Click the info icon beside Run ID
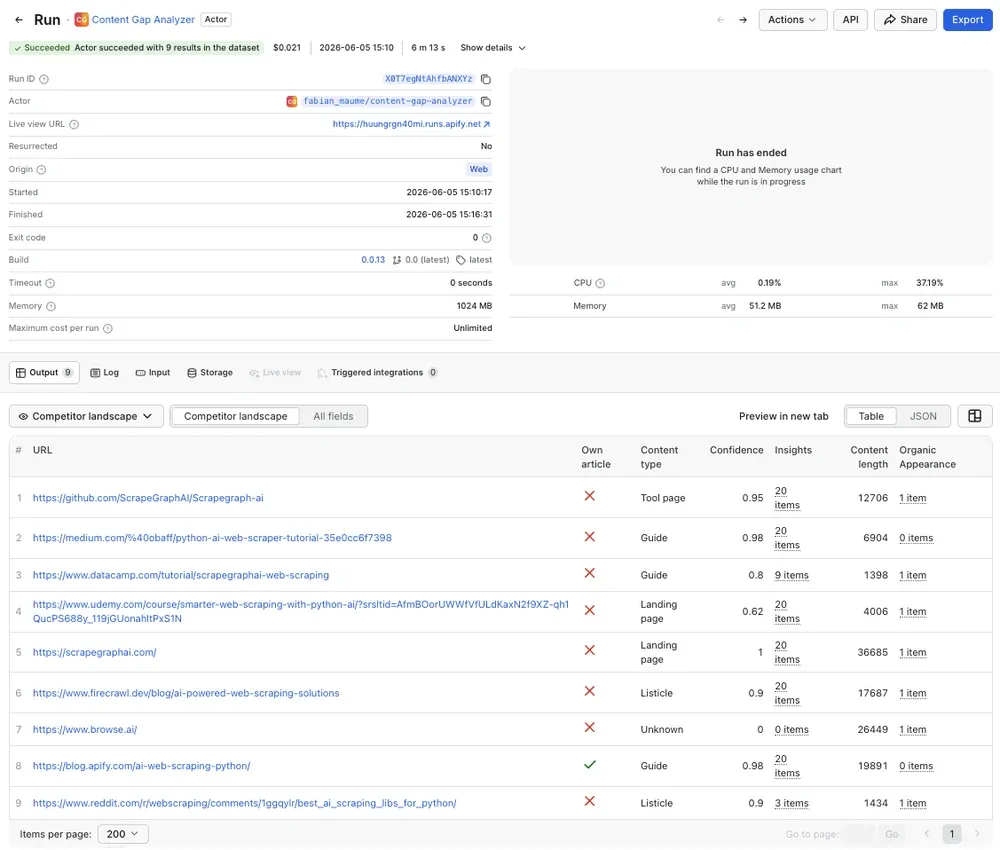Image resolution: width=1000 pixels, height=850 pixels. 44,79
